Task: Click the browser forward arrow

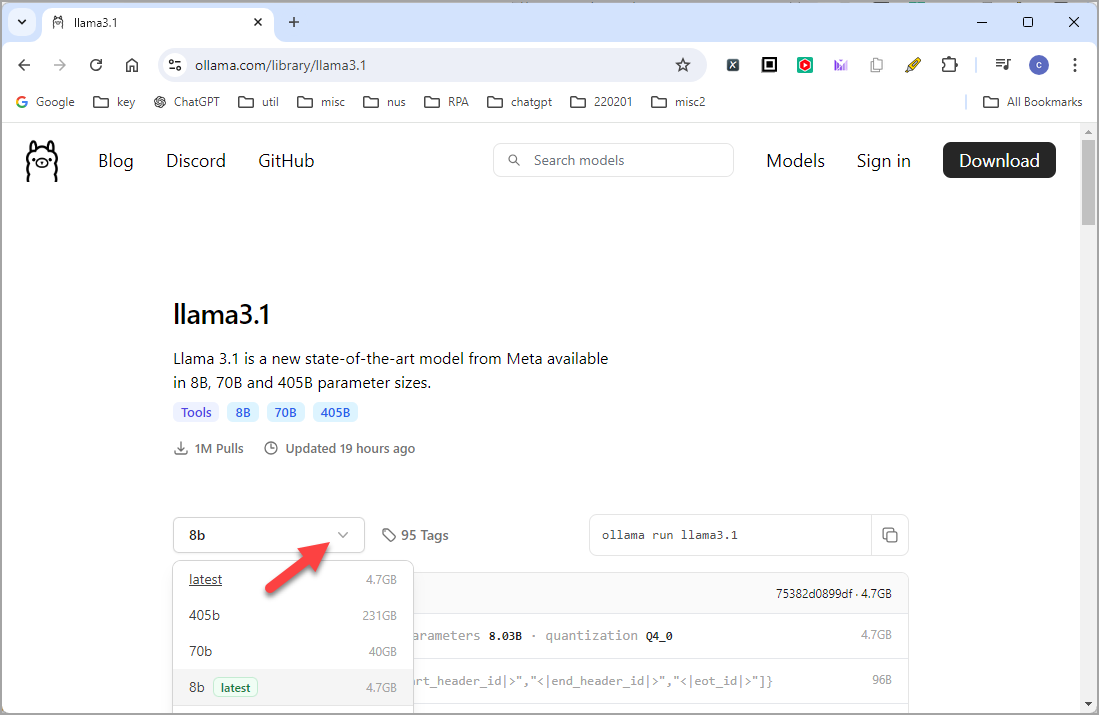Action: [x=60, y=65]
